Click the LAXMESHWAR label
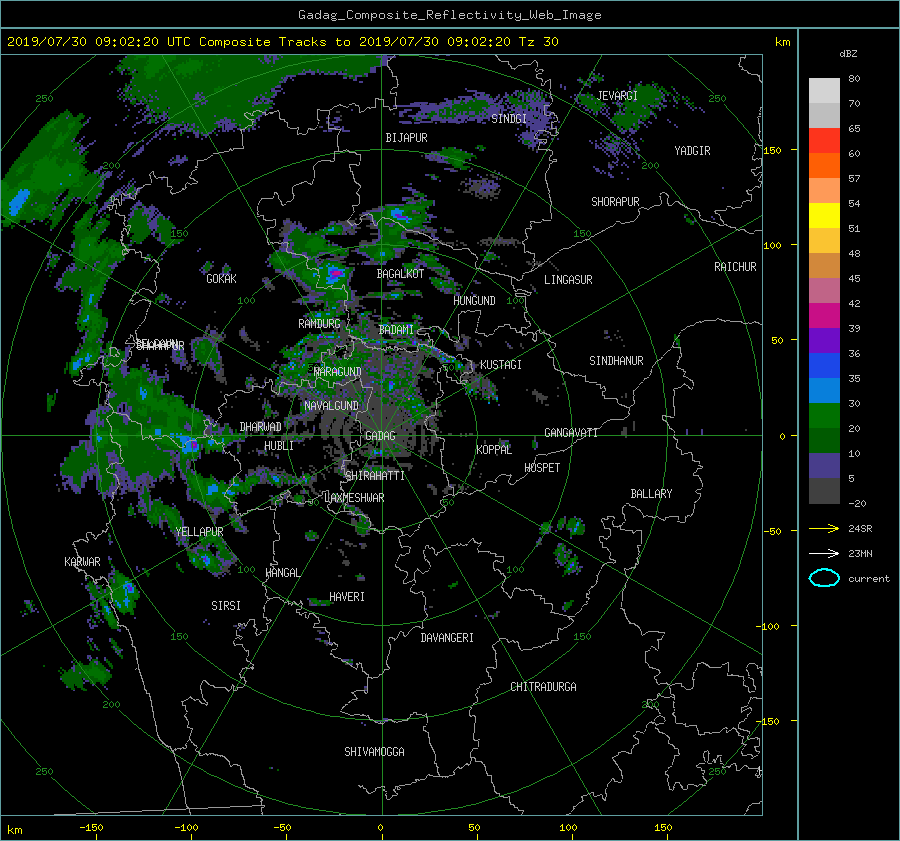900x841 pixels. pyautogui.click(x=354, y=498)
